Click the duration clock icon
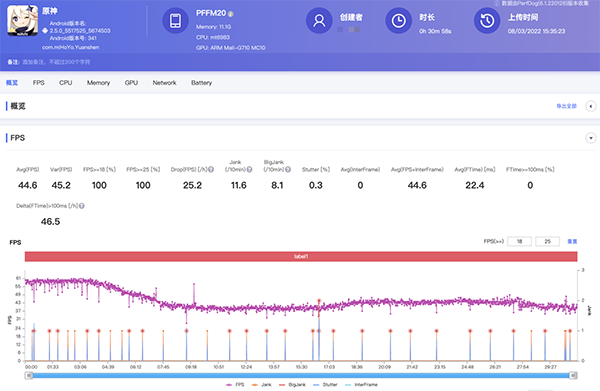Viewport: 600px width, 391px height. (x=398, y=21)
